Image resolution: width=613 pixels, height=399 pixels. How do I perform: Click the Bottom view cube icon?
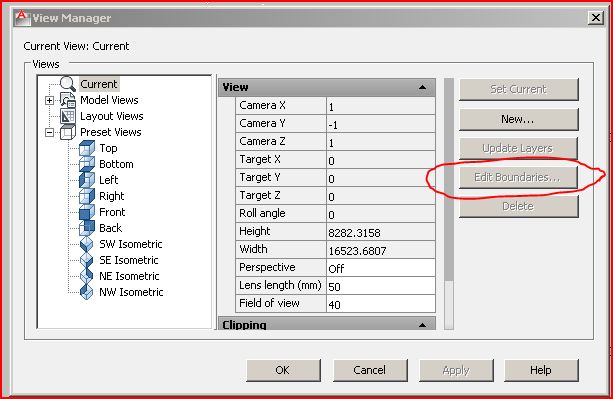coord(87,164)
